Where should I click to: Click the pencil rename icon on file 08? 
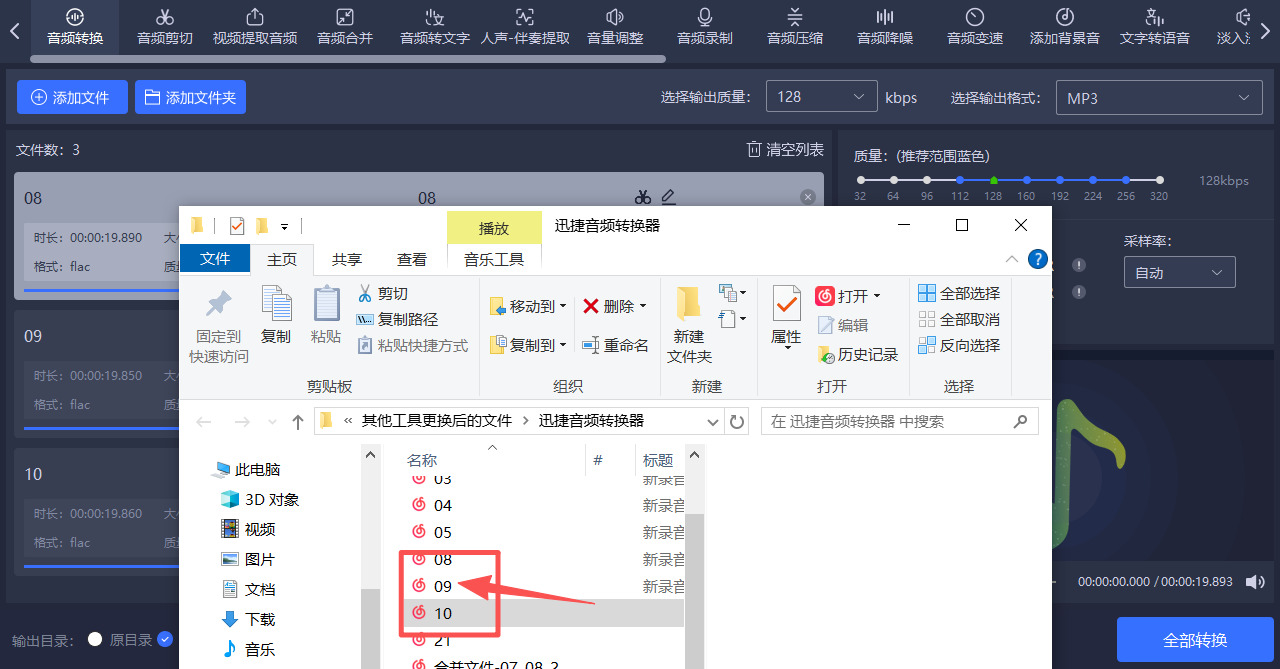pyautogui.click(x=669, y=197)
